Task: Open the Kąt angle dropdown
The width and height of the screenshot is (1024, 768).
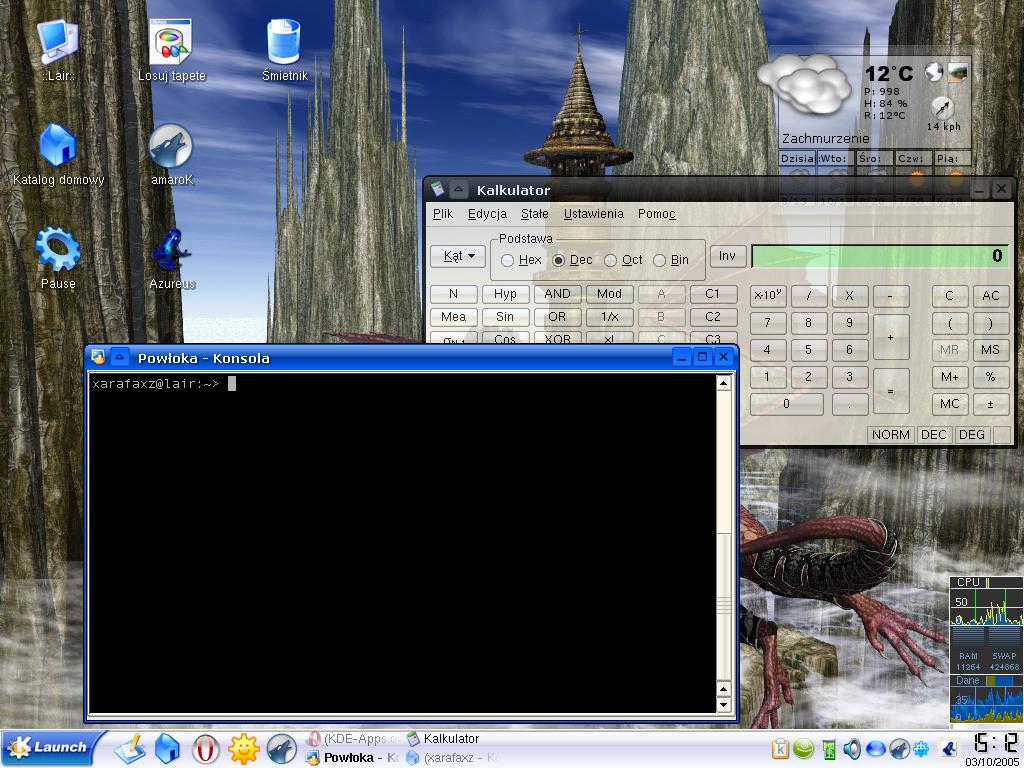Action: (458, 256)
